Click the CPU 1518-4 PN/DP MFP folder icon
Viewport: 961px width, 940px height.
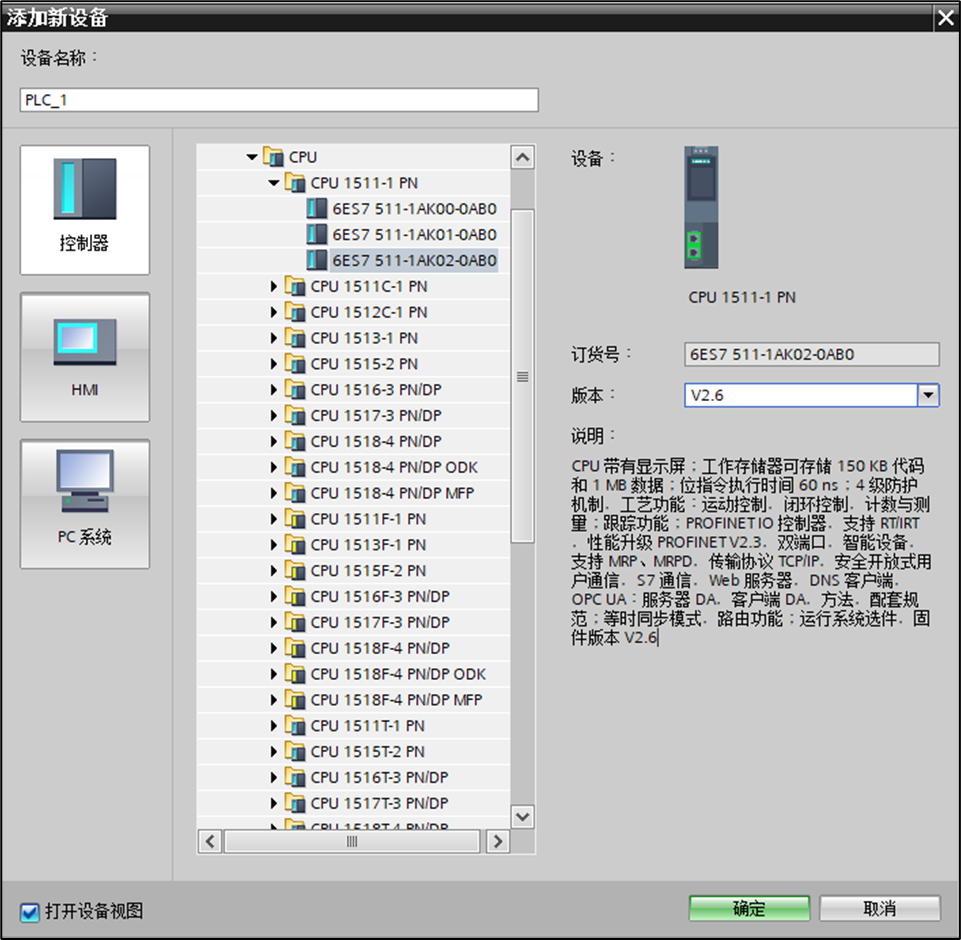pos(295,493)
